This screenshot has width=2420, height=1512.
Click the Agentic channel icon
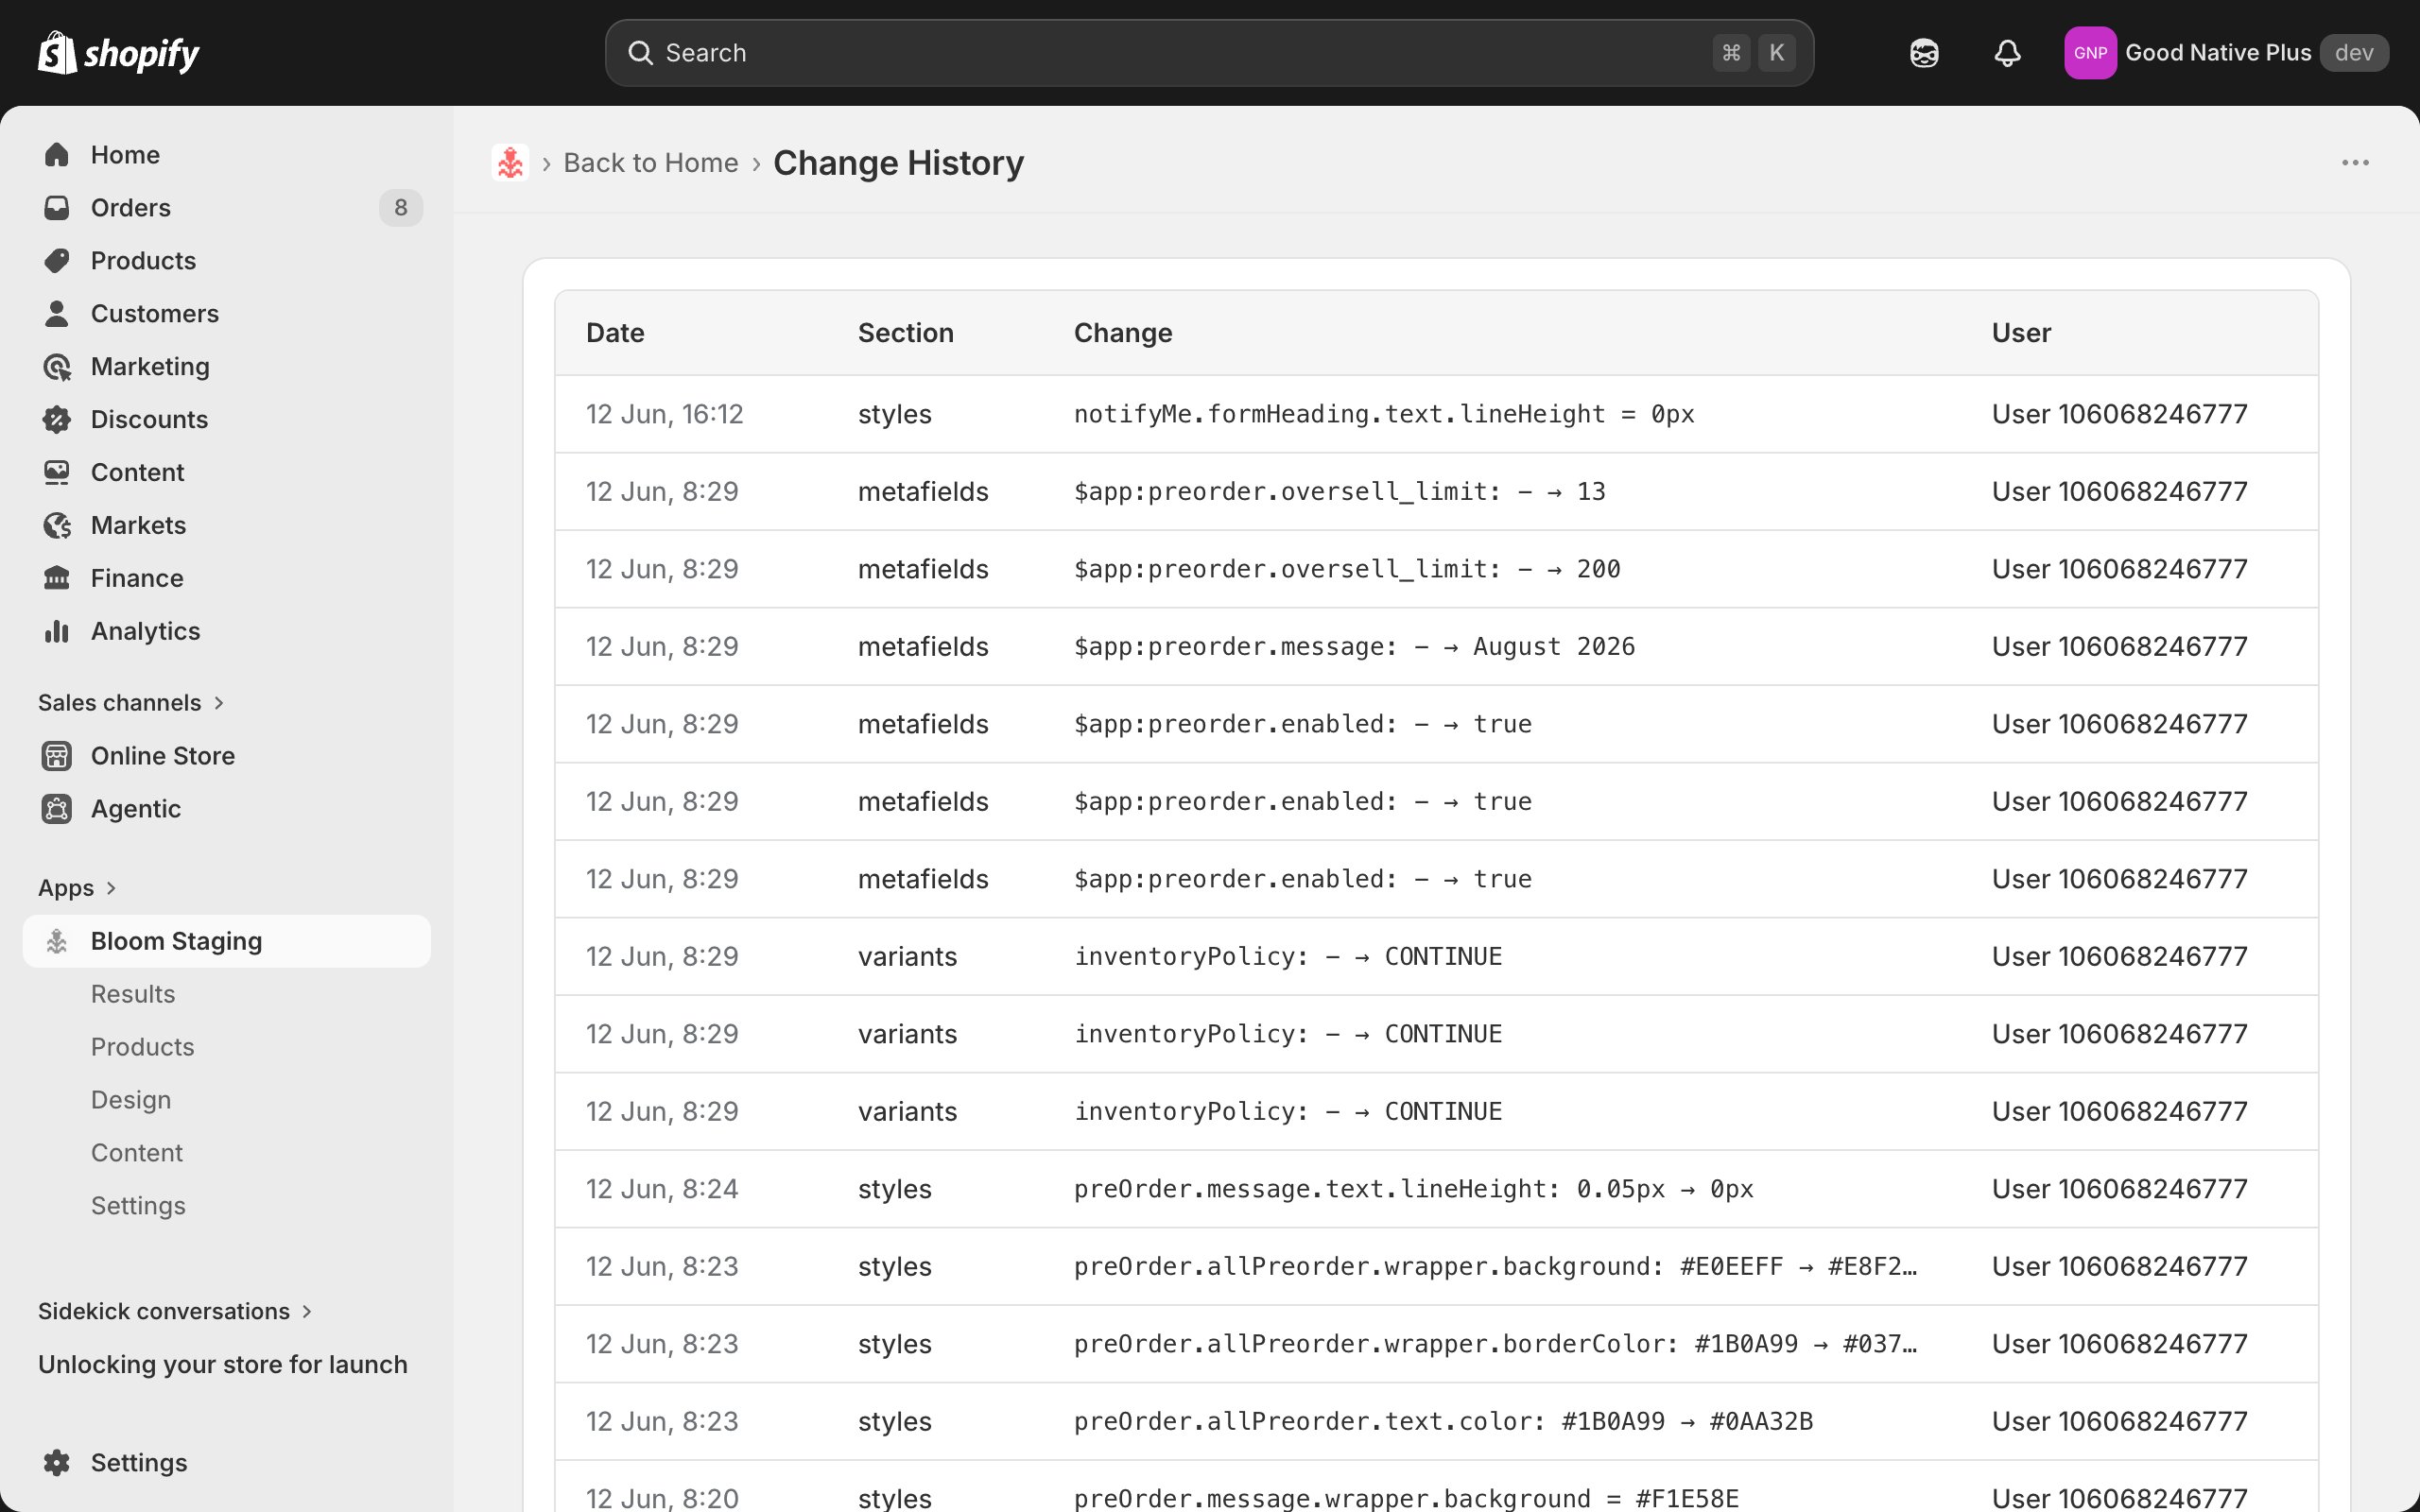click(57, 809)
